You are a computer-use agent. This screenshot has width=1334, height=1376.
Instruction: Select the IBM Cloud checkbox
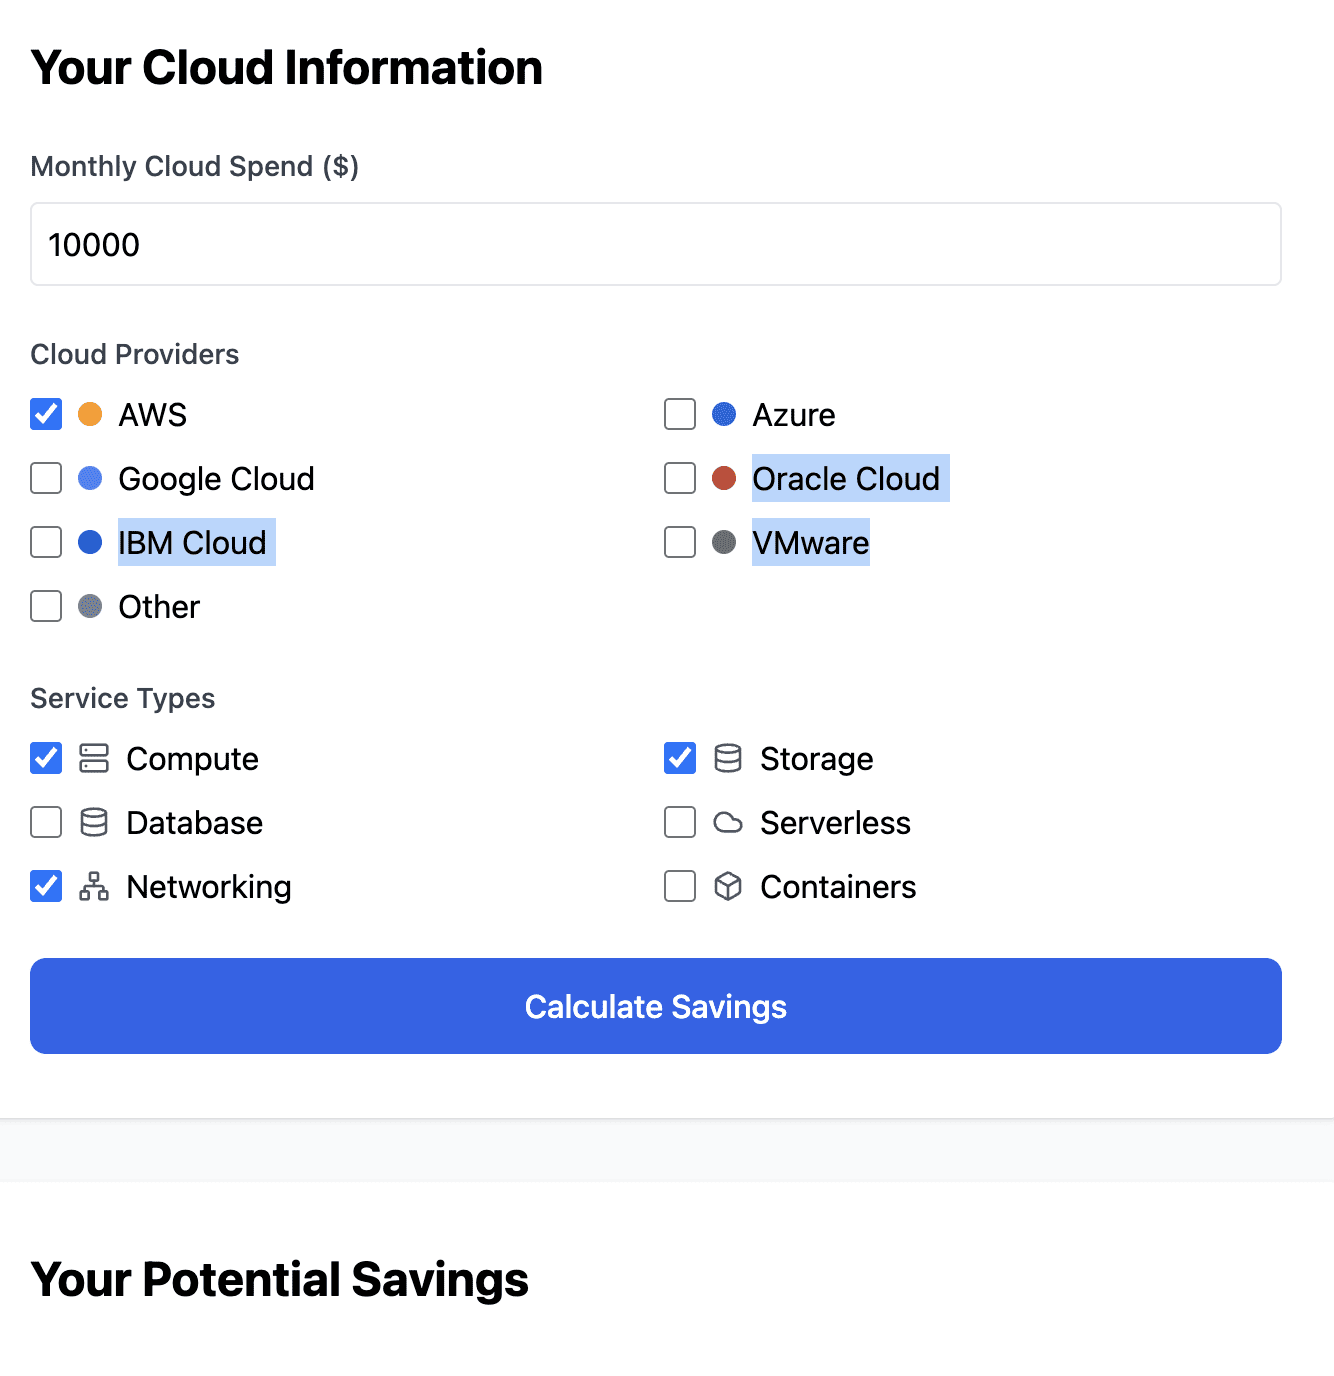46,542
